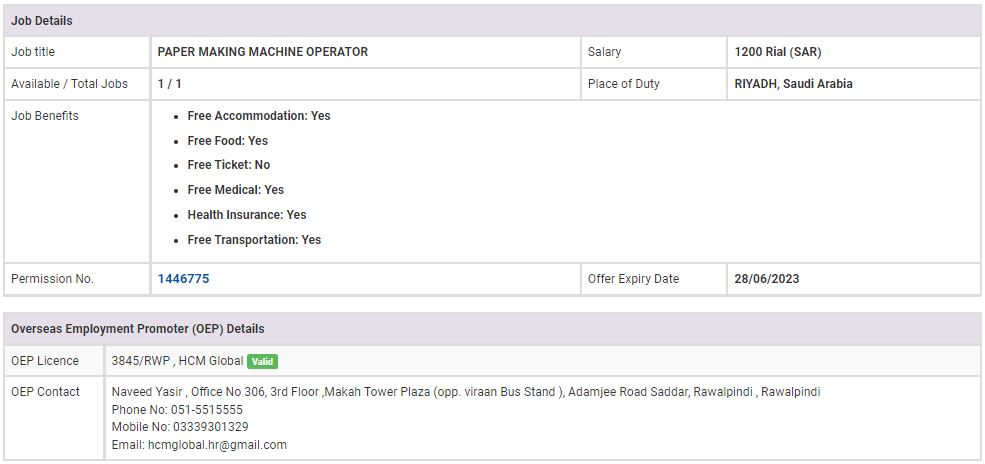985x464 pixels.
Task: Click the Free Medical benefit item
Action: click(x=235, y=190)
